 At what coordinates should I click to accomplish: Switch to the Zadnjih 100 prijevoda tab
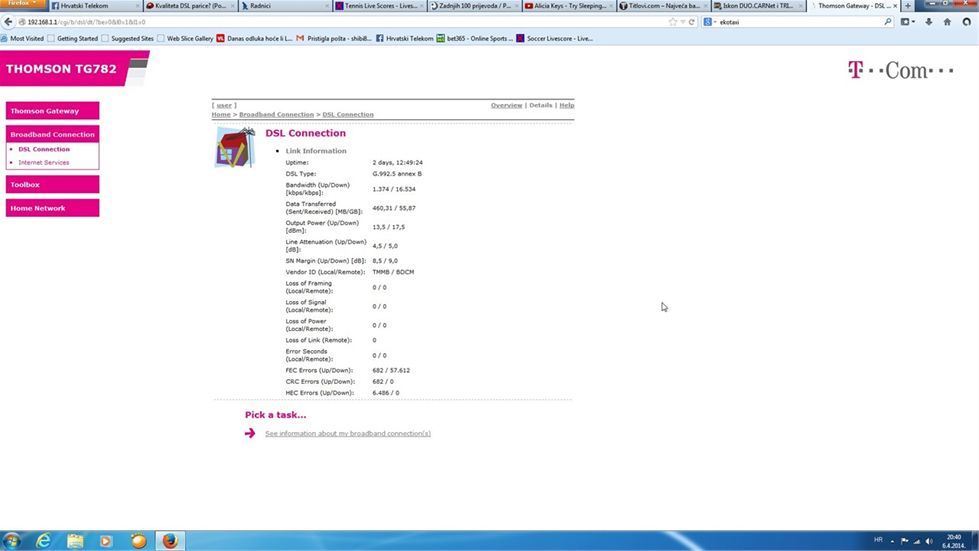475,6
